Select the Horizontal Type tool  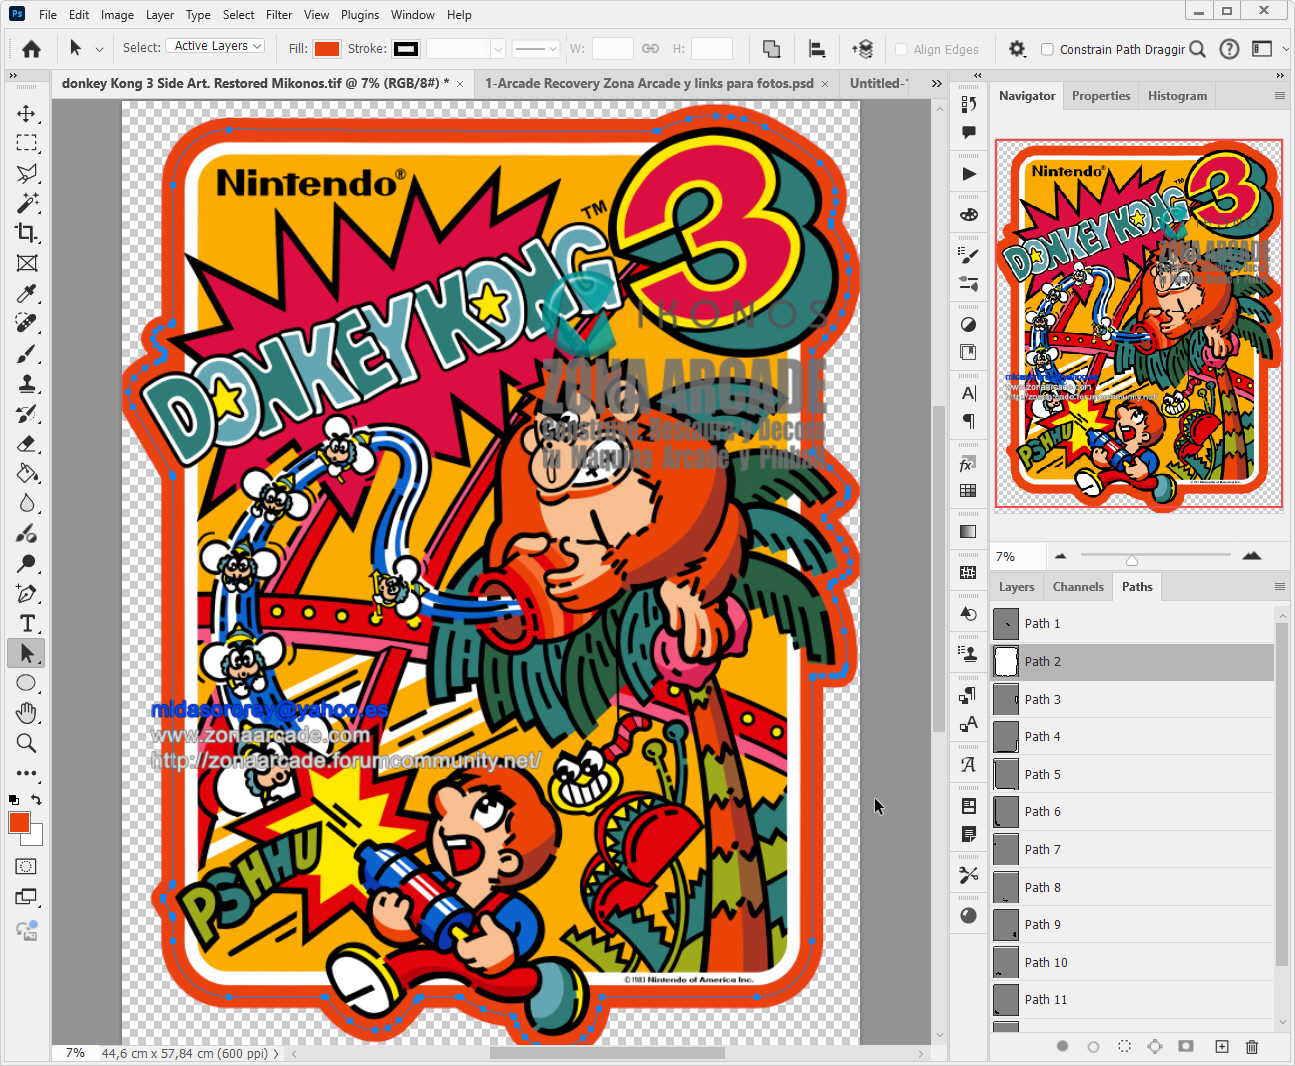point(27,623)
